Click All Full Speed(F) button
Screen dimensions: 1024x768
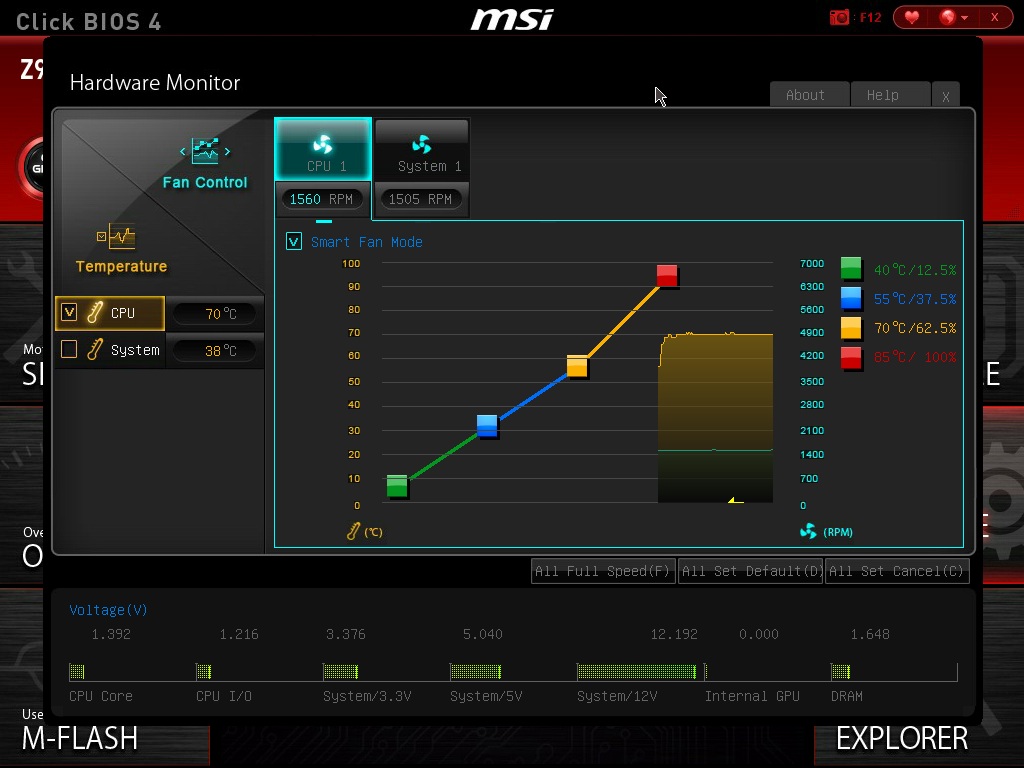tap(603, 571)
